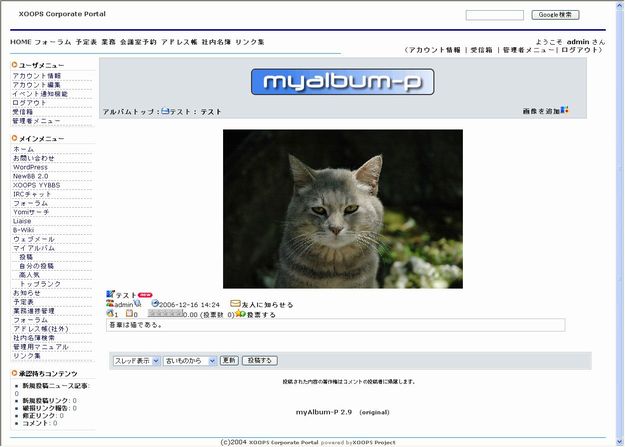Screen dimensions: 625x447
Task: Click the hit counter icon
Action: pos(112,314)
